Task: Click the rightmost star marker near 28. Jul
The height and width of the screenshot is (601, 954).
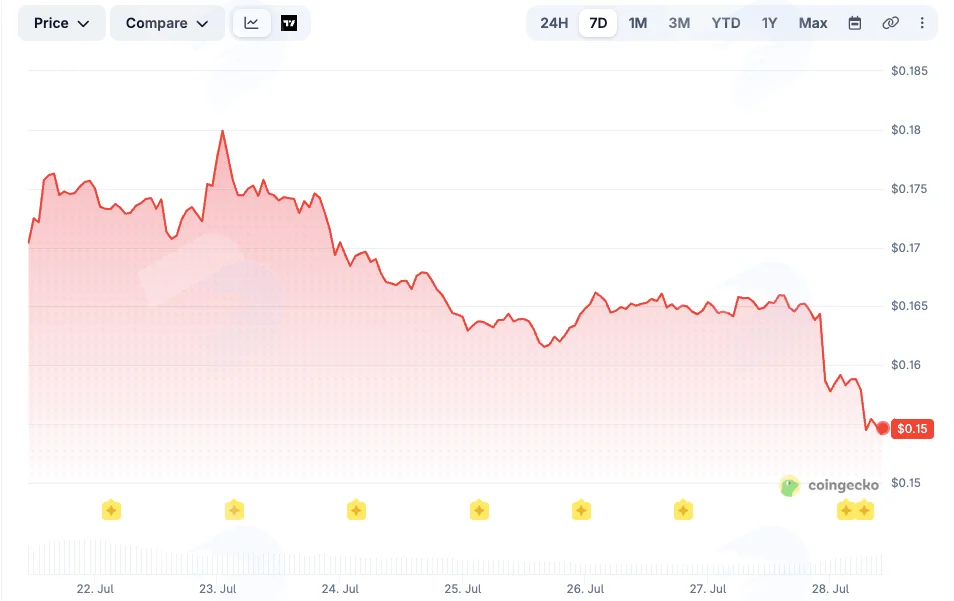Action: pos(865,510)
